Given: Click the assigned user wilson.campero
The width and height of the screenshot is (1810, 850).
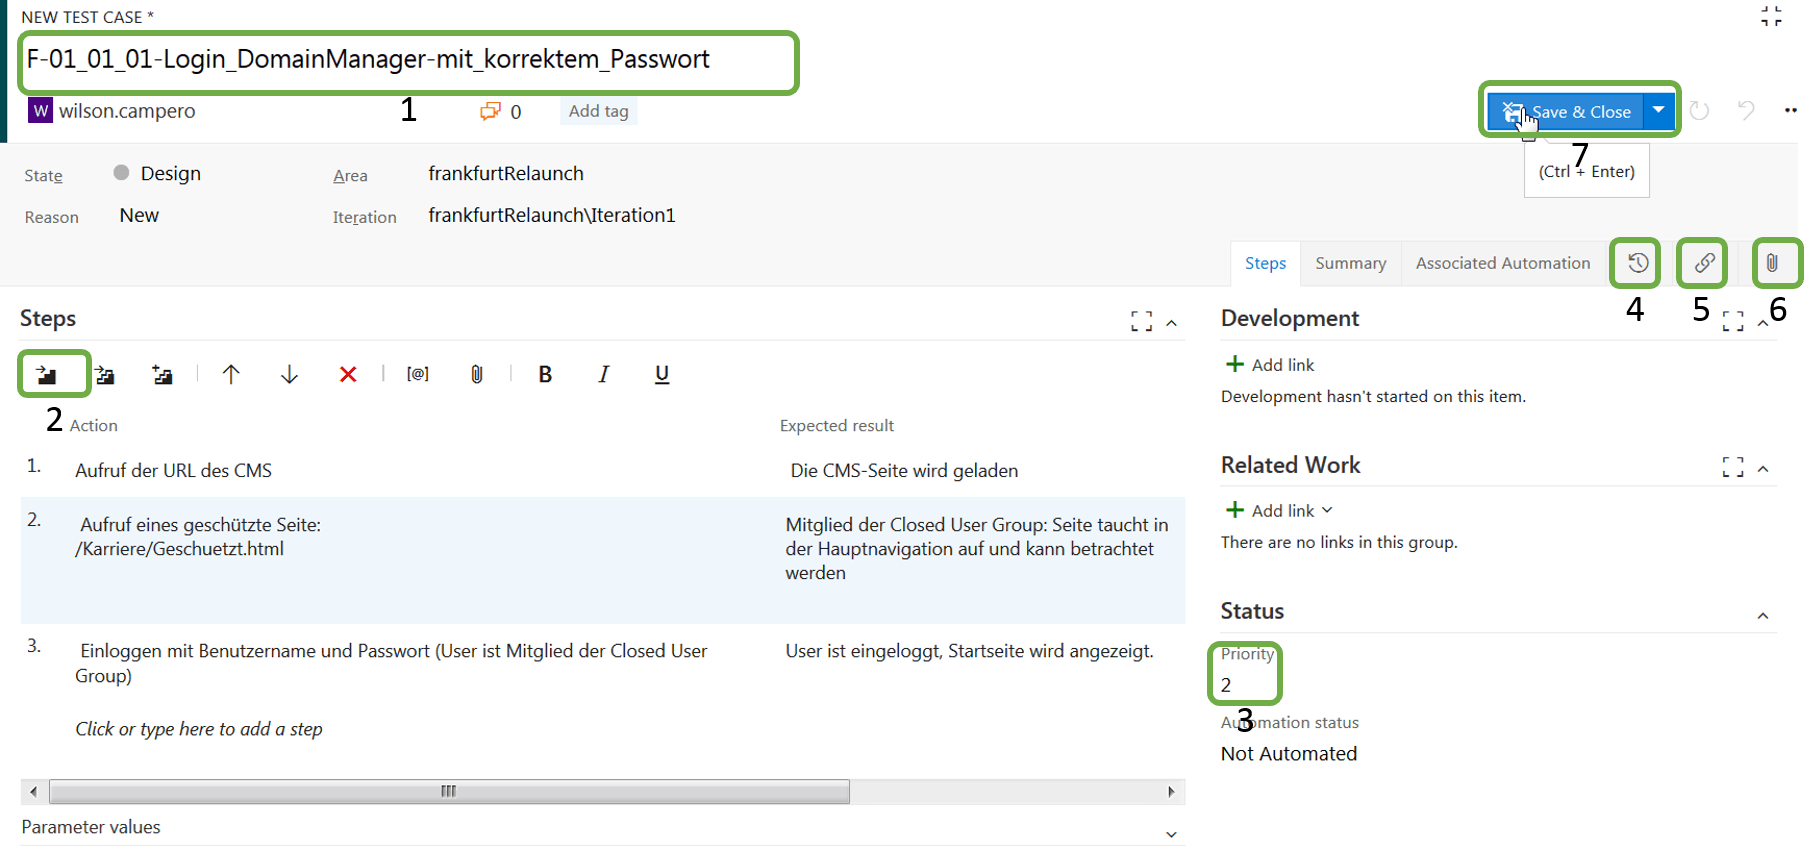Looking at the screenshot, I should 127,111.
